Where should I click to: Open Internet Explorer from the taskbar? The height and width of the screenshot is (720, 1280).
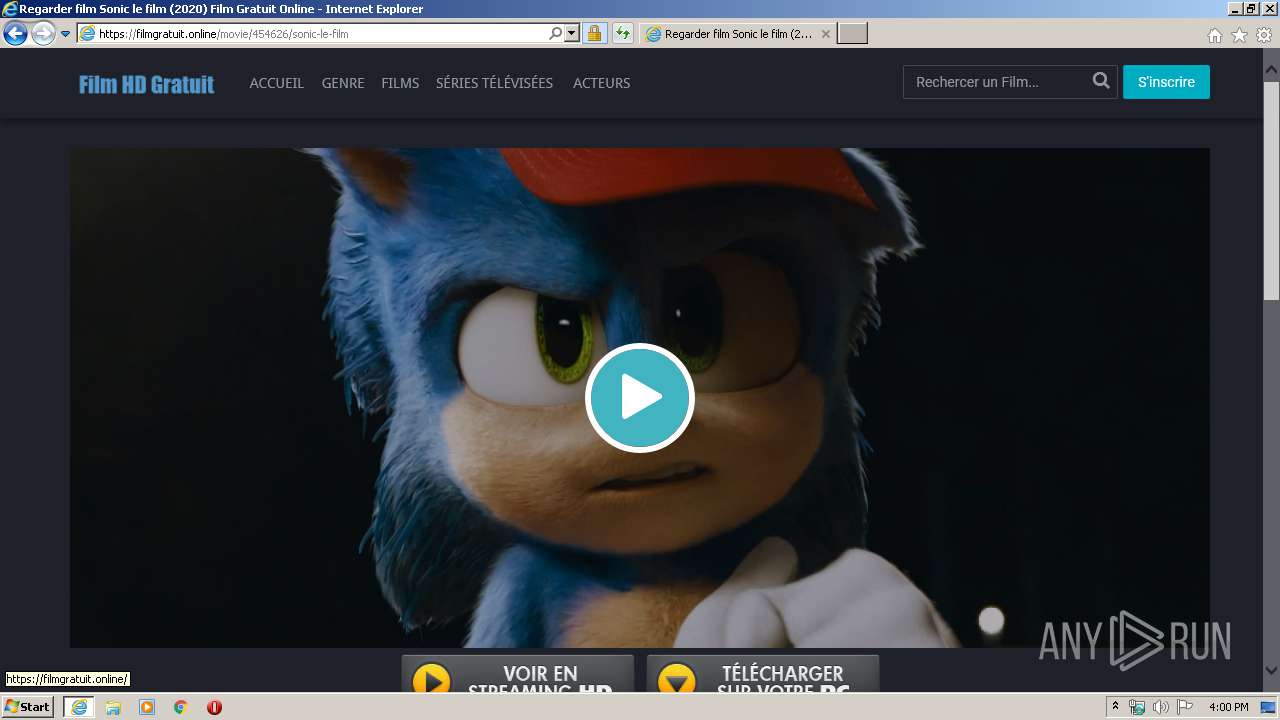pyautogui.click(x=79, y=707)
